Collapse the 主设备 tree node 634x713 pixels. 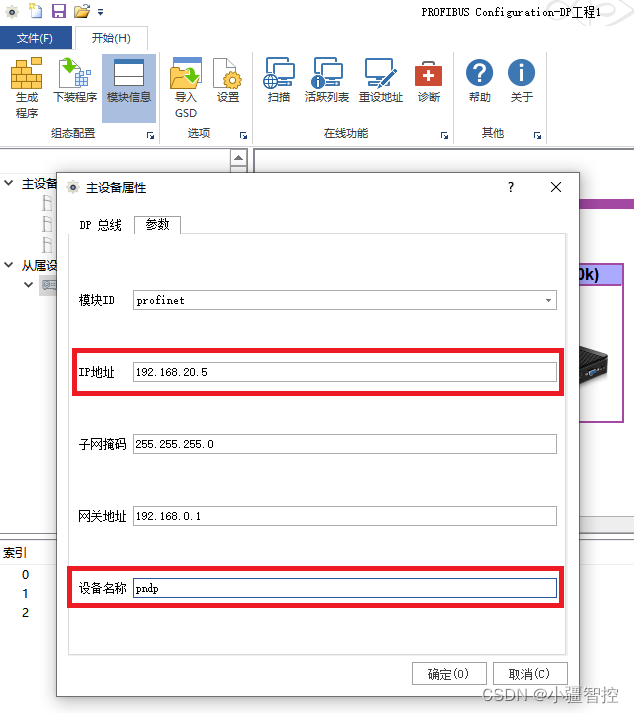point(9,183)
